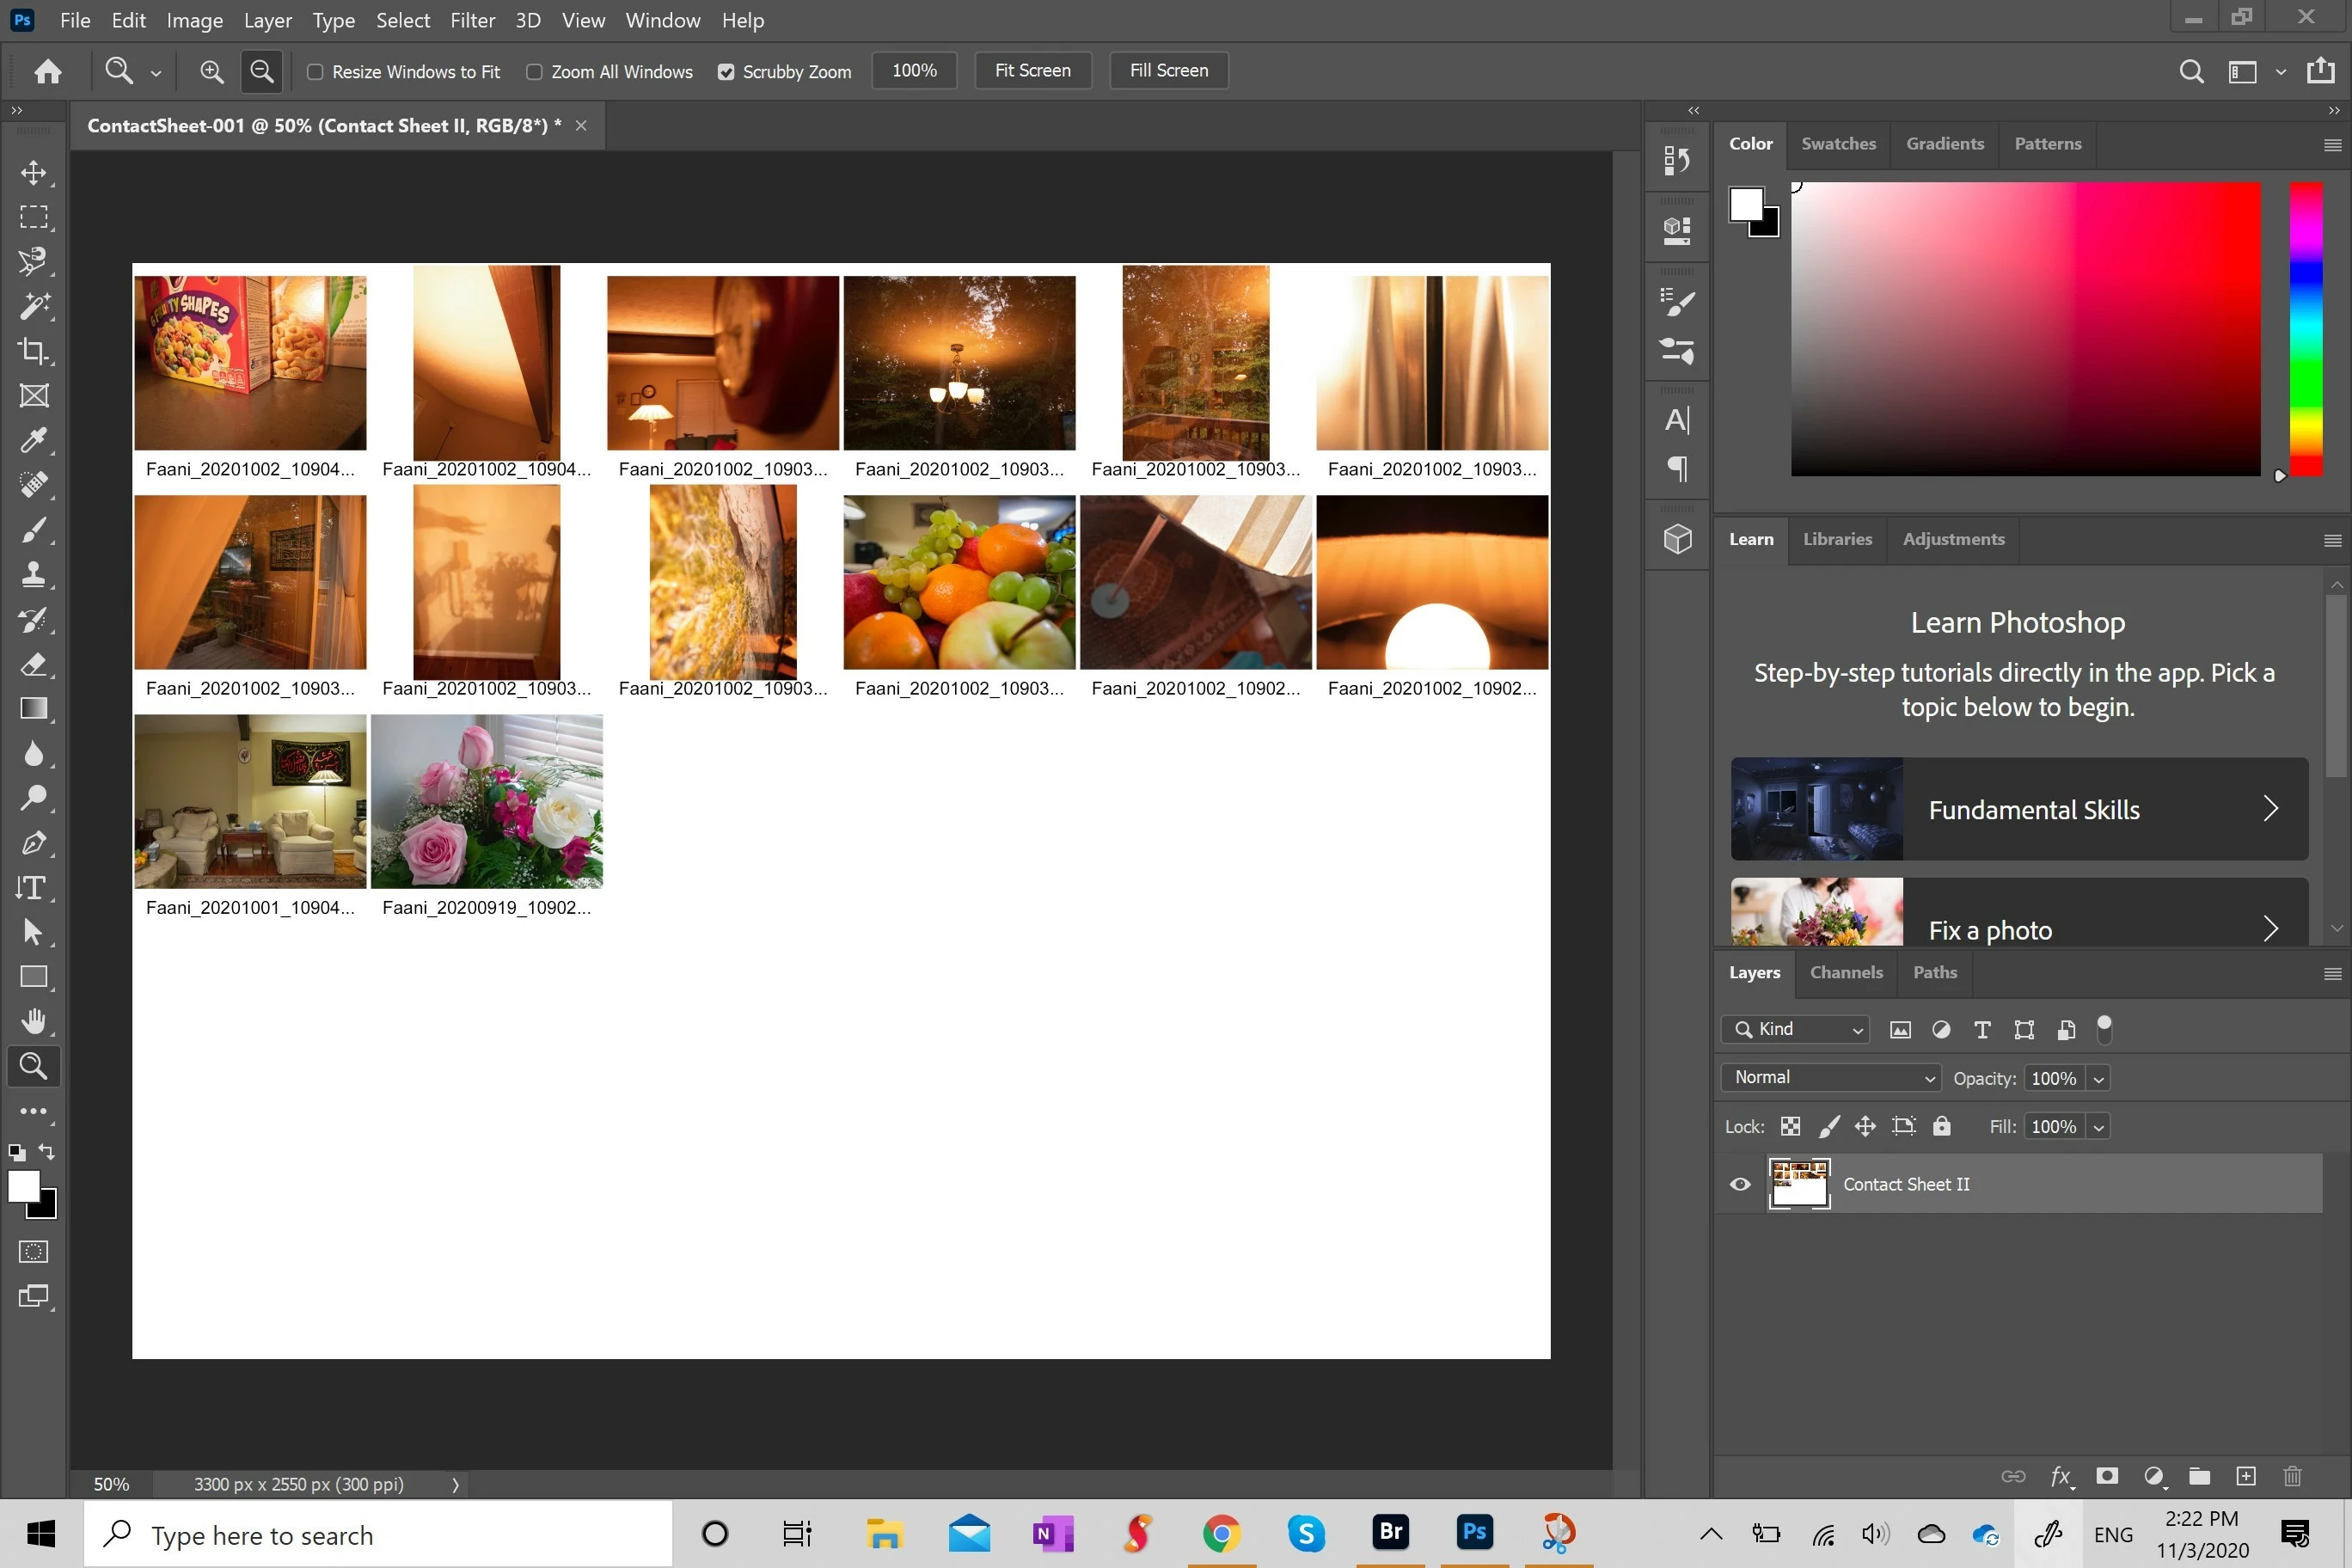Select the Move tool
Image resolution: width=2352 pixels, height=1568 pixels.
click(x=33, y=172)
